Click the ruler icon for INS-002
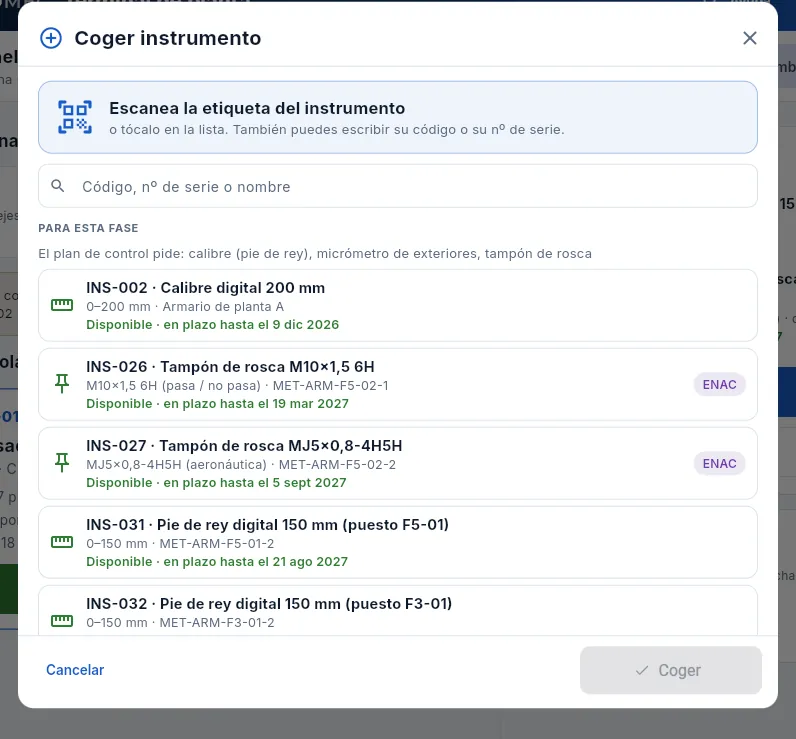This screenshot has width=796, height=739. pyautogui.click(x=62, y=305)
